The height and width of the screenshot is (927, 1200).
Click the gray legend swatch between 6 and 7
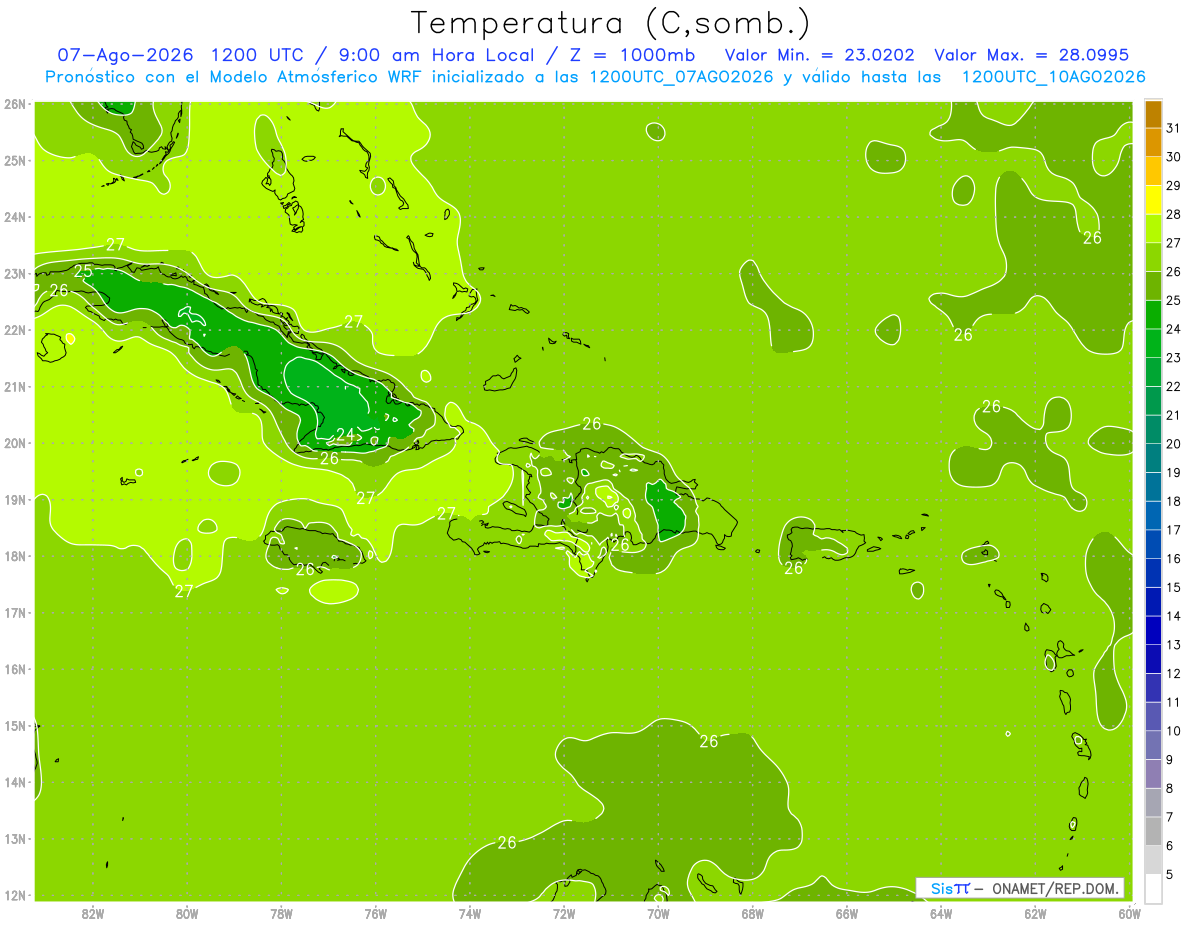click(1153, 831)
